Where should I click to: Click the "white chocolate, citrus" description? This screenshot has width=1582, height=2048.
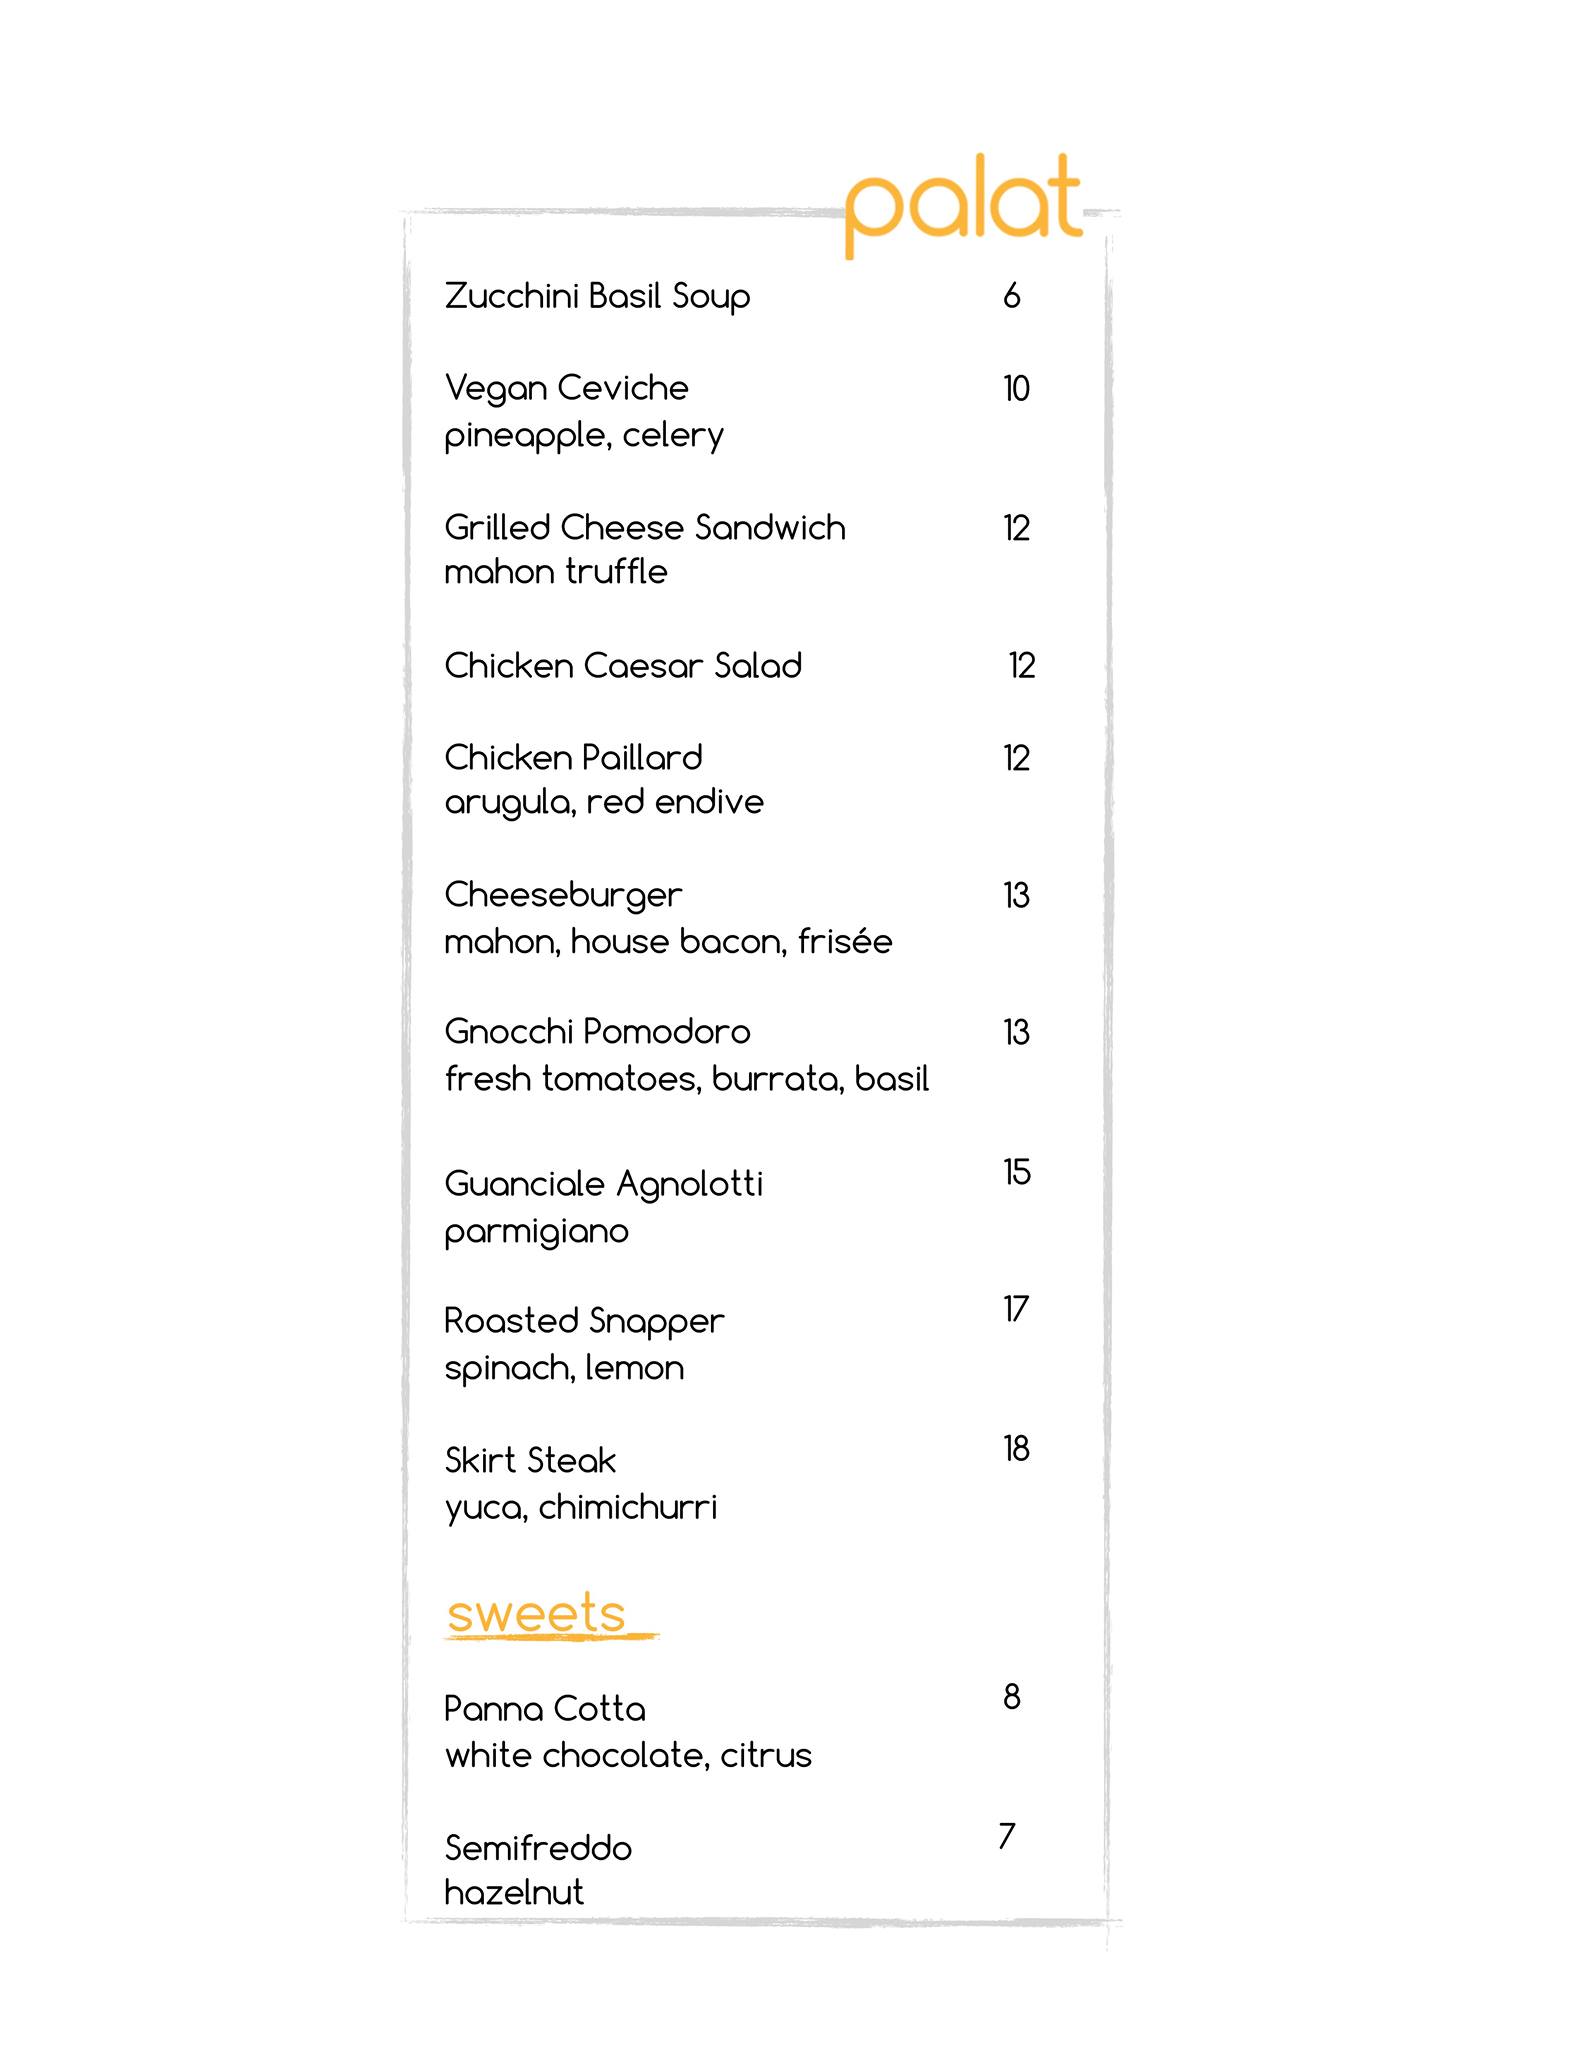[628, 1755]
